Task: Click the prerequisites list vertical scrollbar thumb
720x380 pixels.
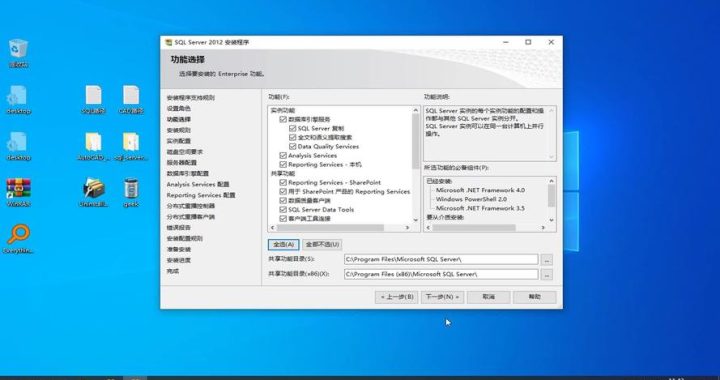Action: tap(551, 196)
